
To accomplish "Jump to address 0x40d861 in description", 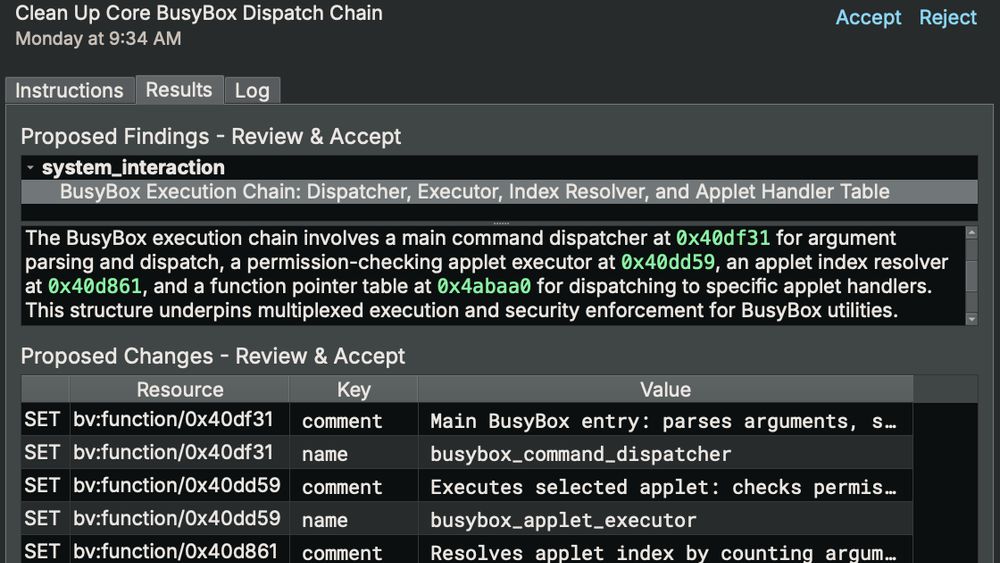I will [x=95, y=286].
